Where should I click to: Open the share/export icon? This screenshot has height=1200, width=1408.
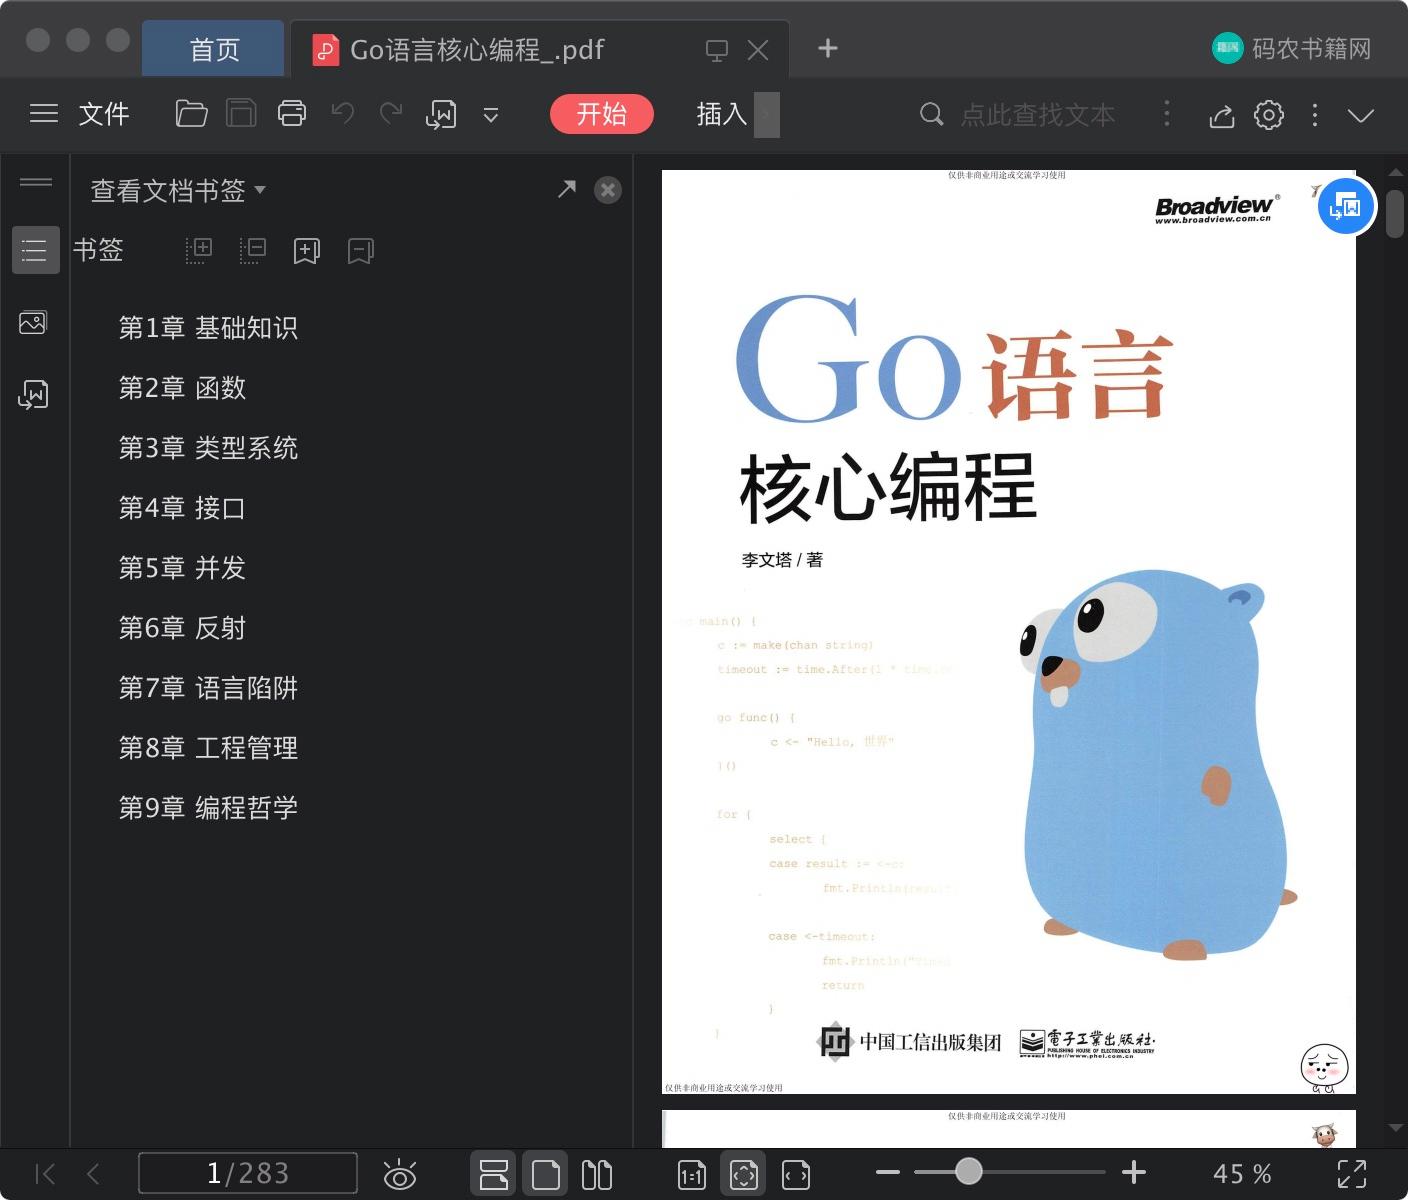coord(1221,115)
